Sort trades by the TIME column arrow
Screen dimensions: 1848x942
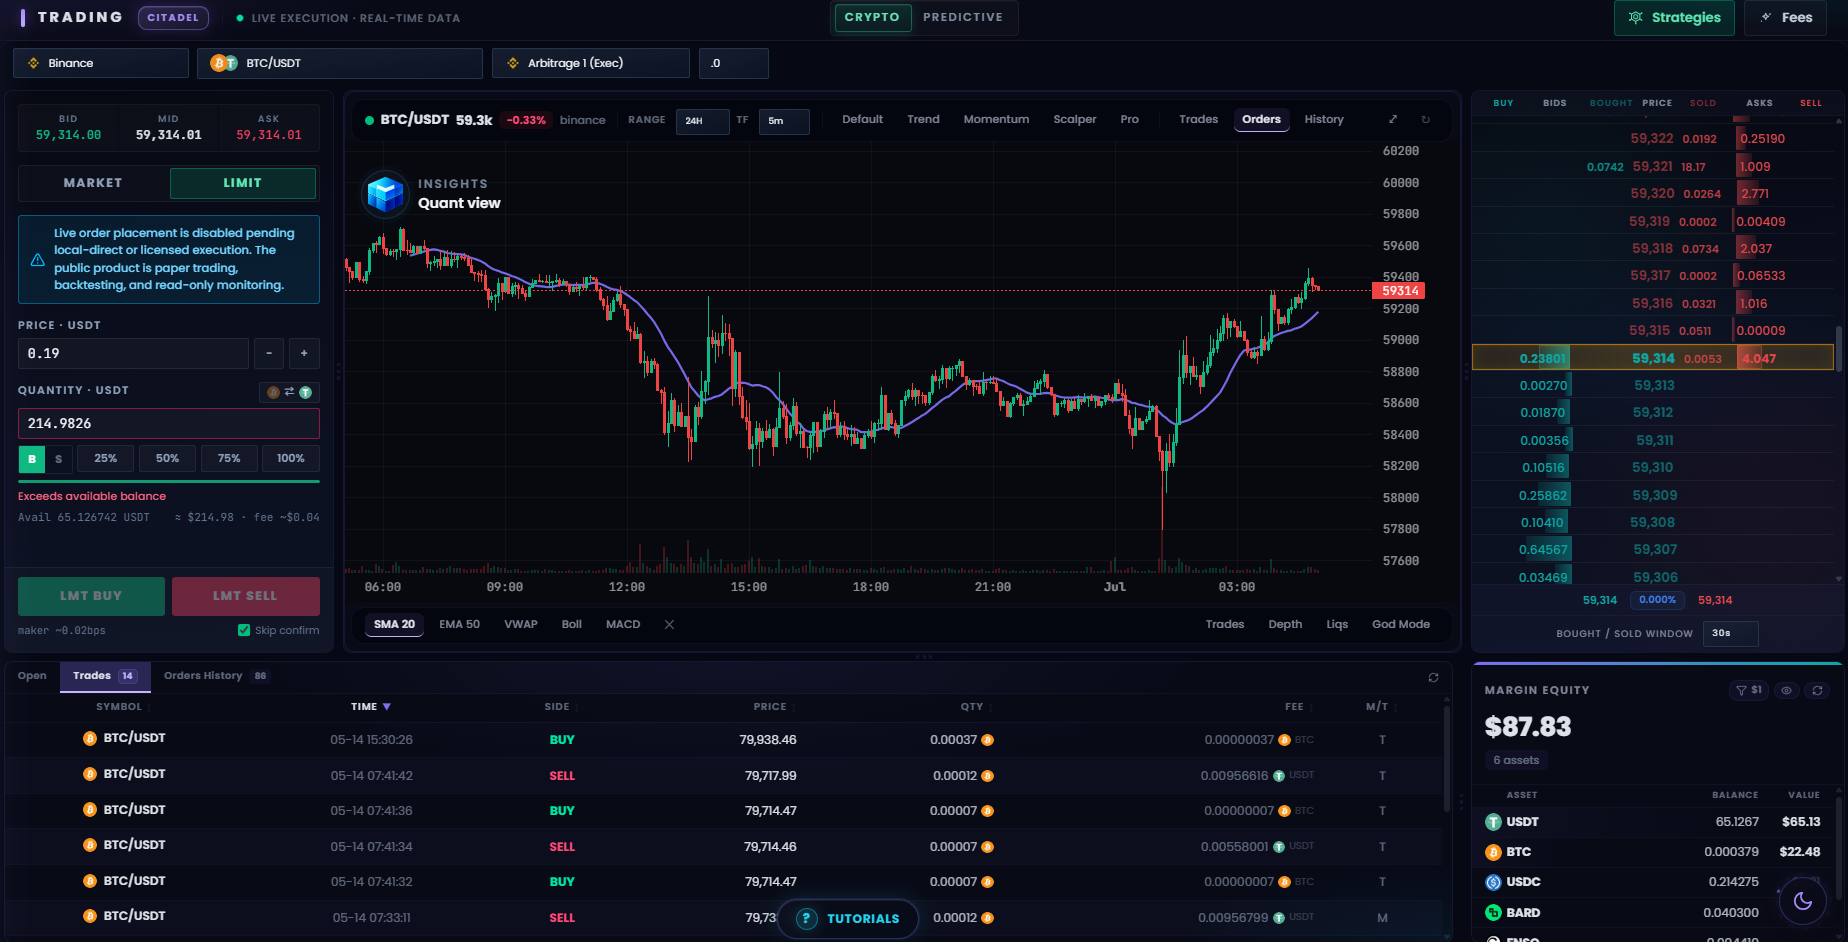click(387, 707)
